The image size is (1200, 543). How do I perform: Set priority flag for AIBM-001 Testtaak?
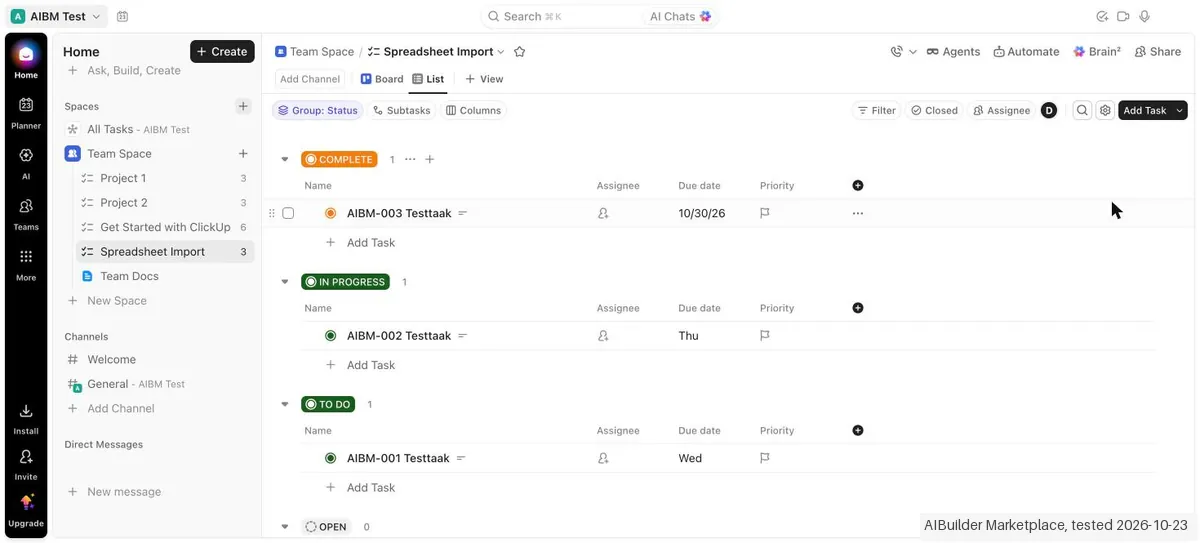(765, 458)
